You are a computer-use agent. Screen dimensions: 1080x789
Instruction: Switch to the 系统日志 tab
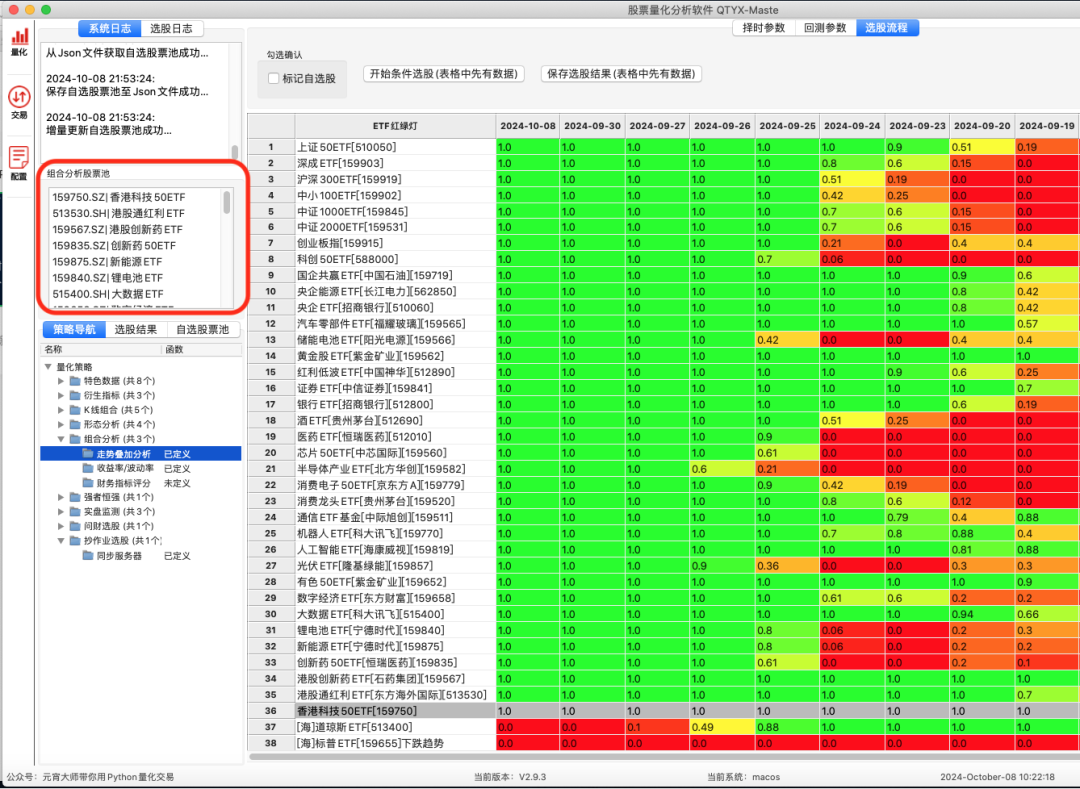(x=110, y=28)
